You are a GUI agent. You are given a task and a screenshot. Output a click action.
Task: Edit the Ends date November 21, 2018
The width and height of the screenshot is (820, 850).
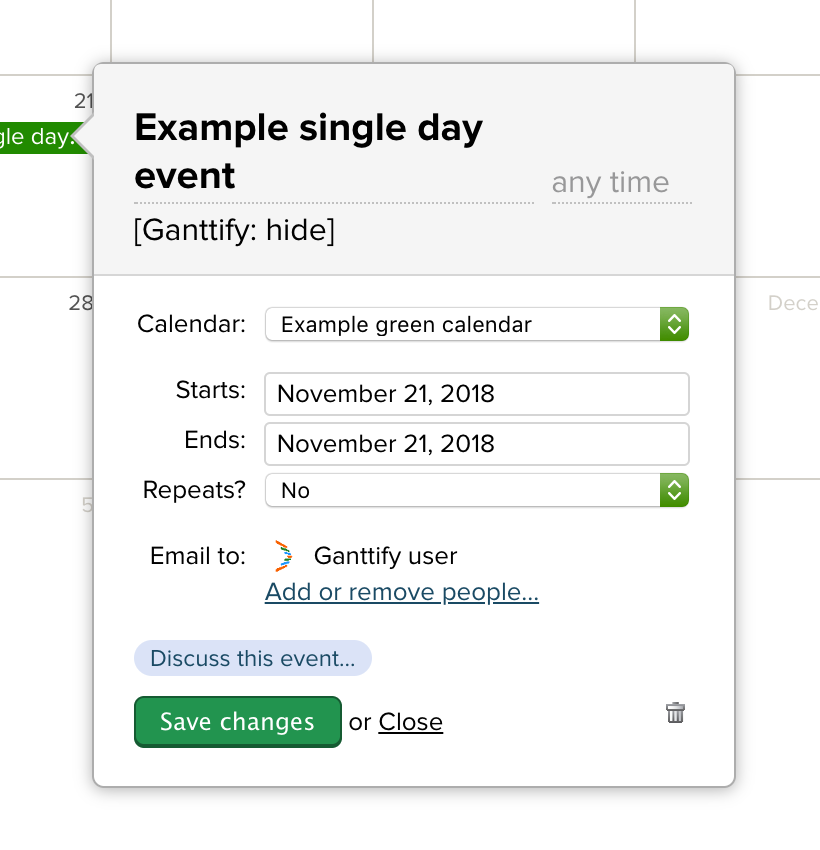pos(476,443)
